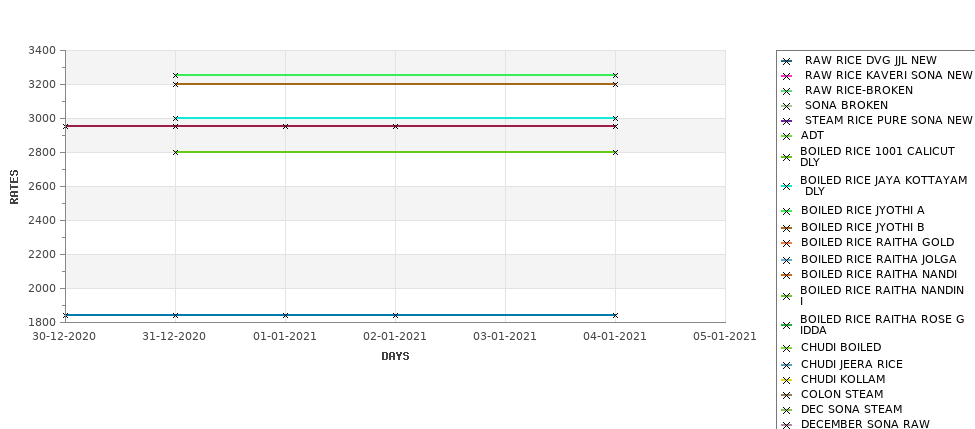975x429 pixels.
Task: Click the maroon line point on 02-01-2021
Action: click(395, 126)
